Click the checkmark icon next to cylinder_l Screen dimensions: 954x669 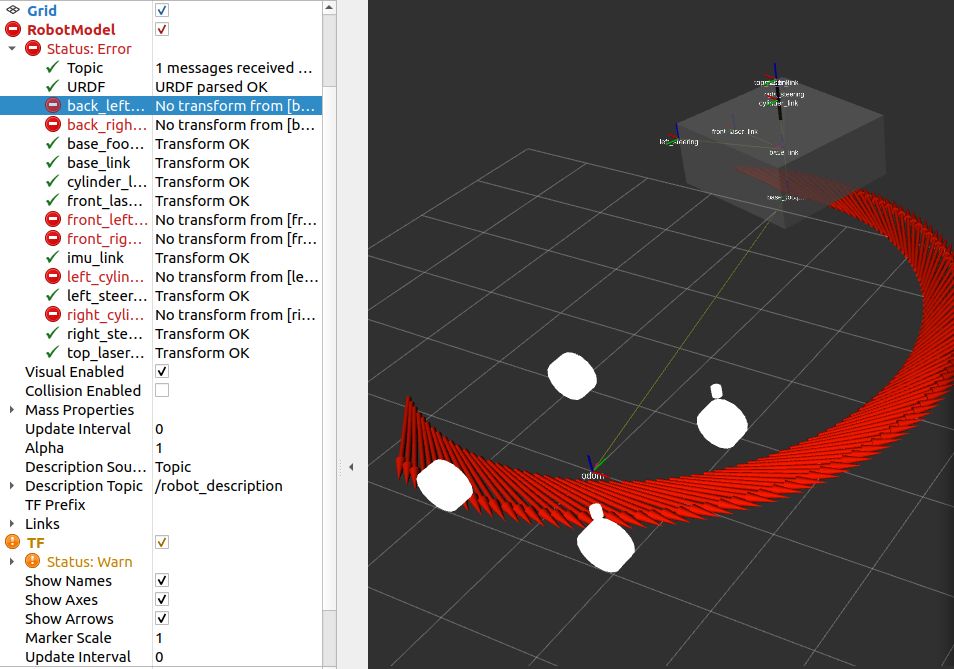point(53,181)
